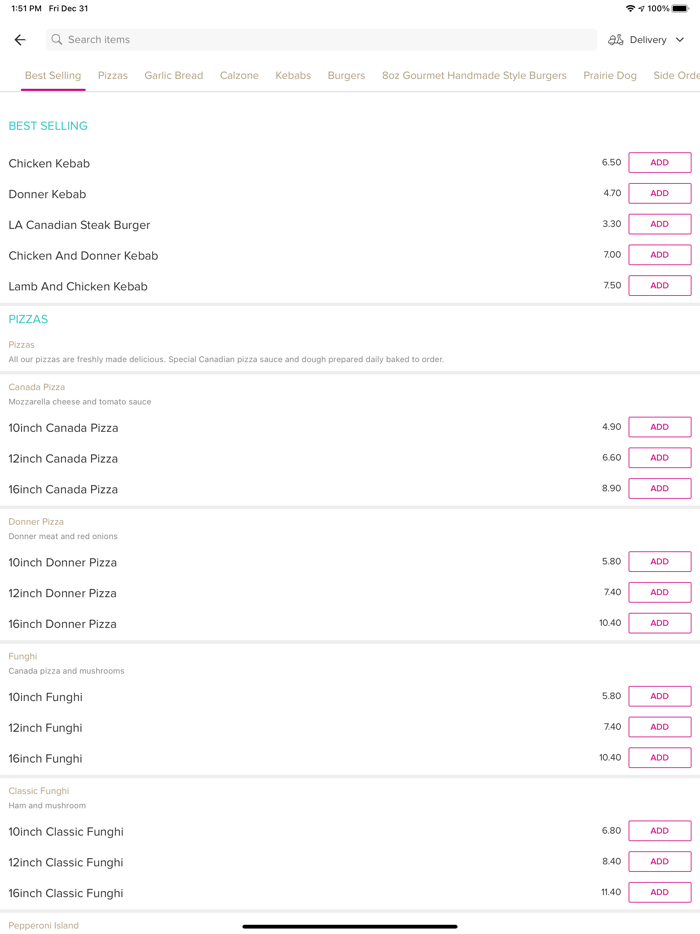Add 16inch Donner Pizza
This screenshot has width=700, height=934.
[x=659, y=623]
